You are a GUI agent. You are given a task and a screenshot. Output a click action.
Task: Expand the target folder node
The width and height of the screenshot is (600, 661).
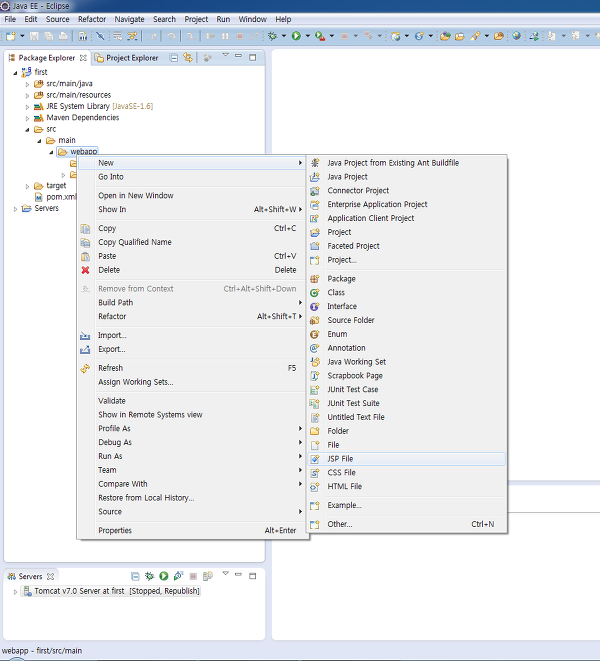[x=27, y=186]
